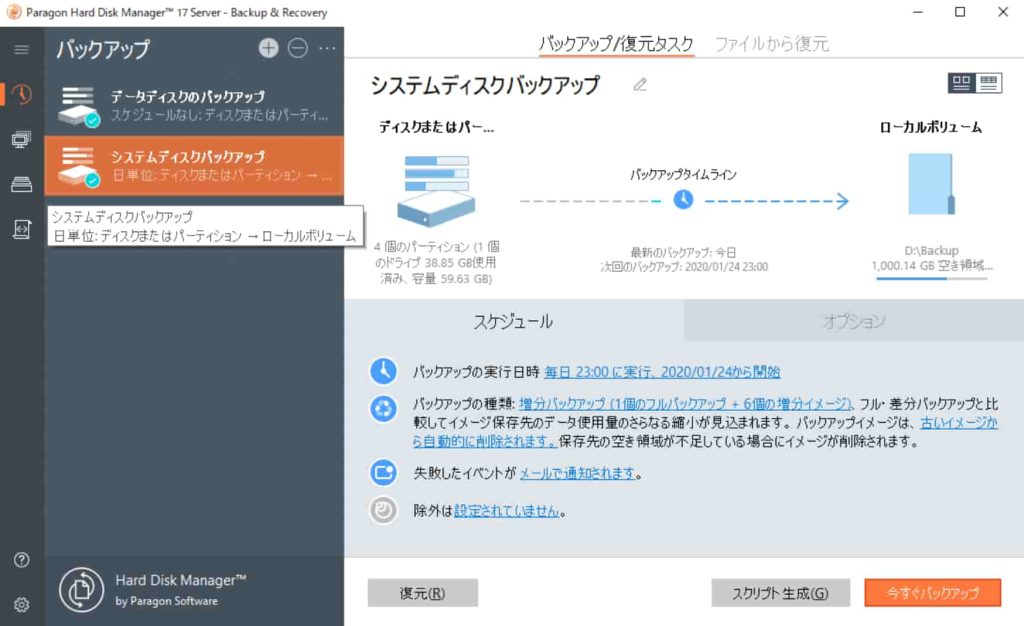Add a new backup task with plus icon
Screen dimensions: 1024x626
coord(268,48)
